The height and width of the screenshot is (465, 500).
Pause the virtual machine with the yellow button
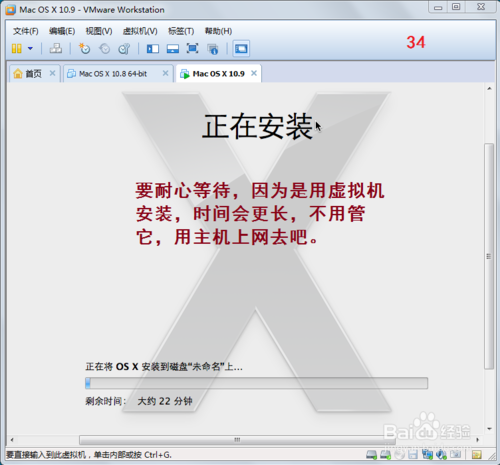(16, 49)
